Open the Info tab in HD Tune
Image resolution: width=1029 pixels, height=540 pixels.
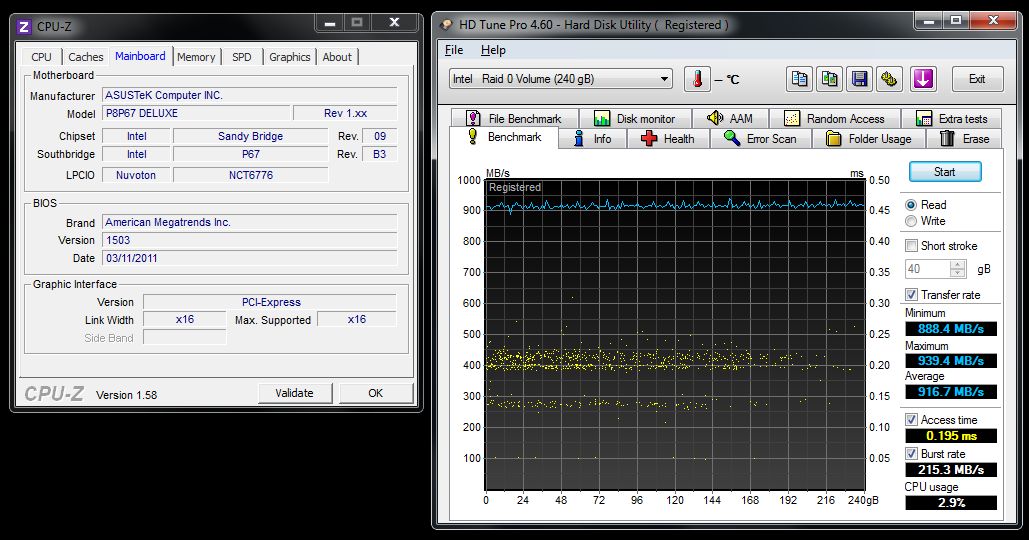point(593,139)
